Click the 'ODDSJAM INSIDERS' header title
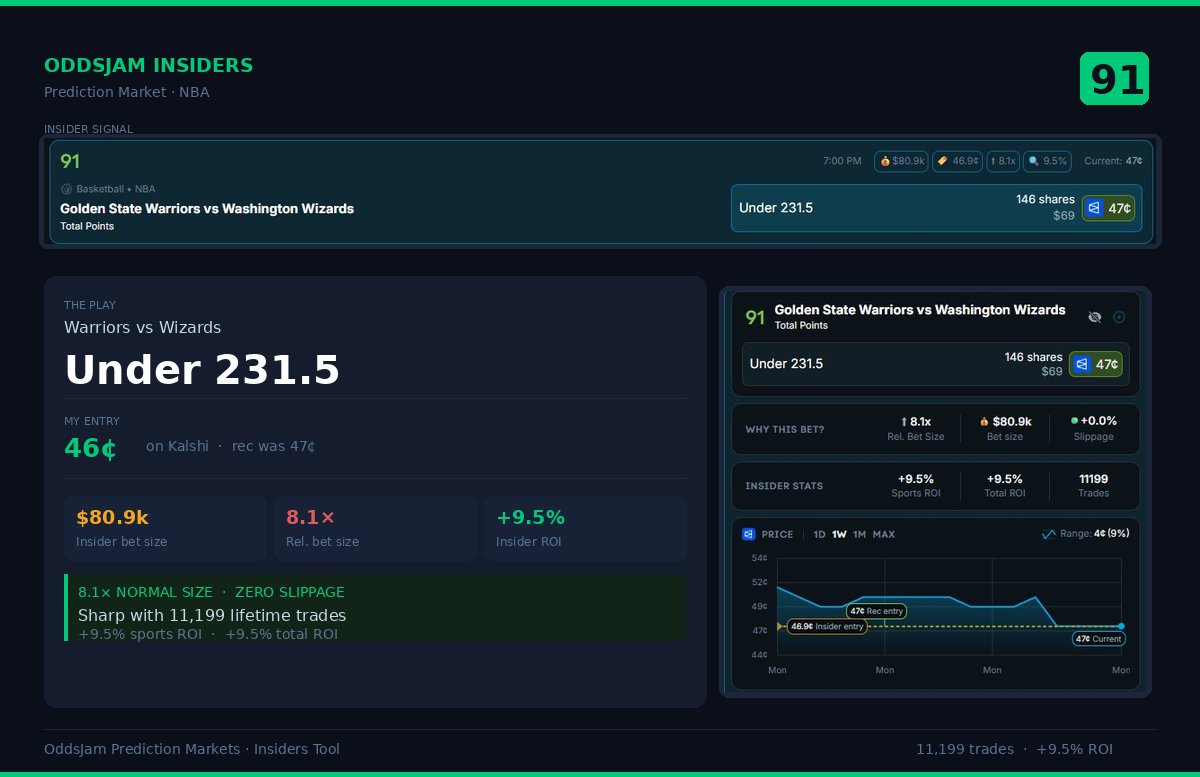 click(149, 66)
